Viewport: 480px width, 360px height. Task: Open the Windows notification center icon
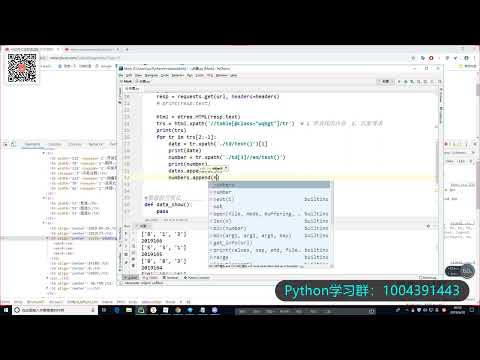click(472, 310)
